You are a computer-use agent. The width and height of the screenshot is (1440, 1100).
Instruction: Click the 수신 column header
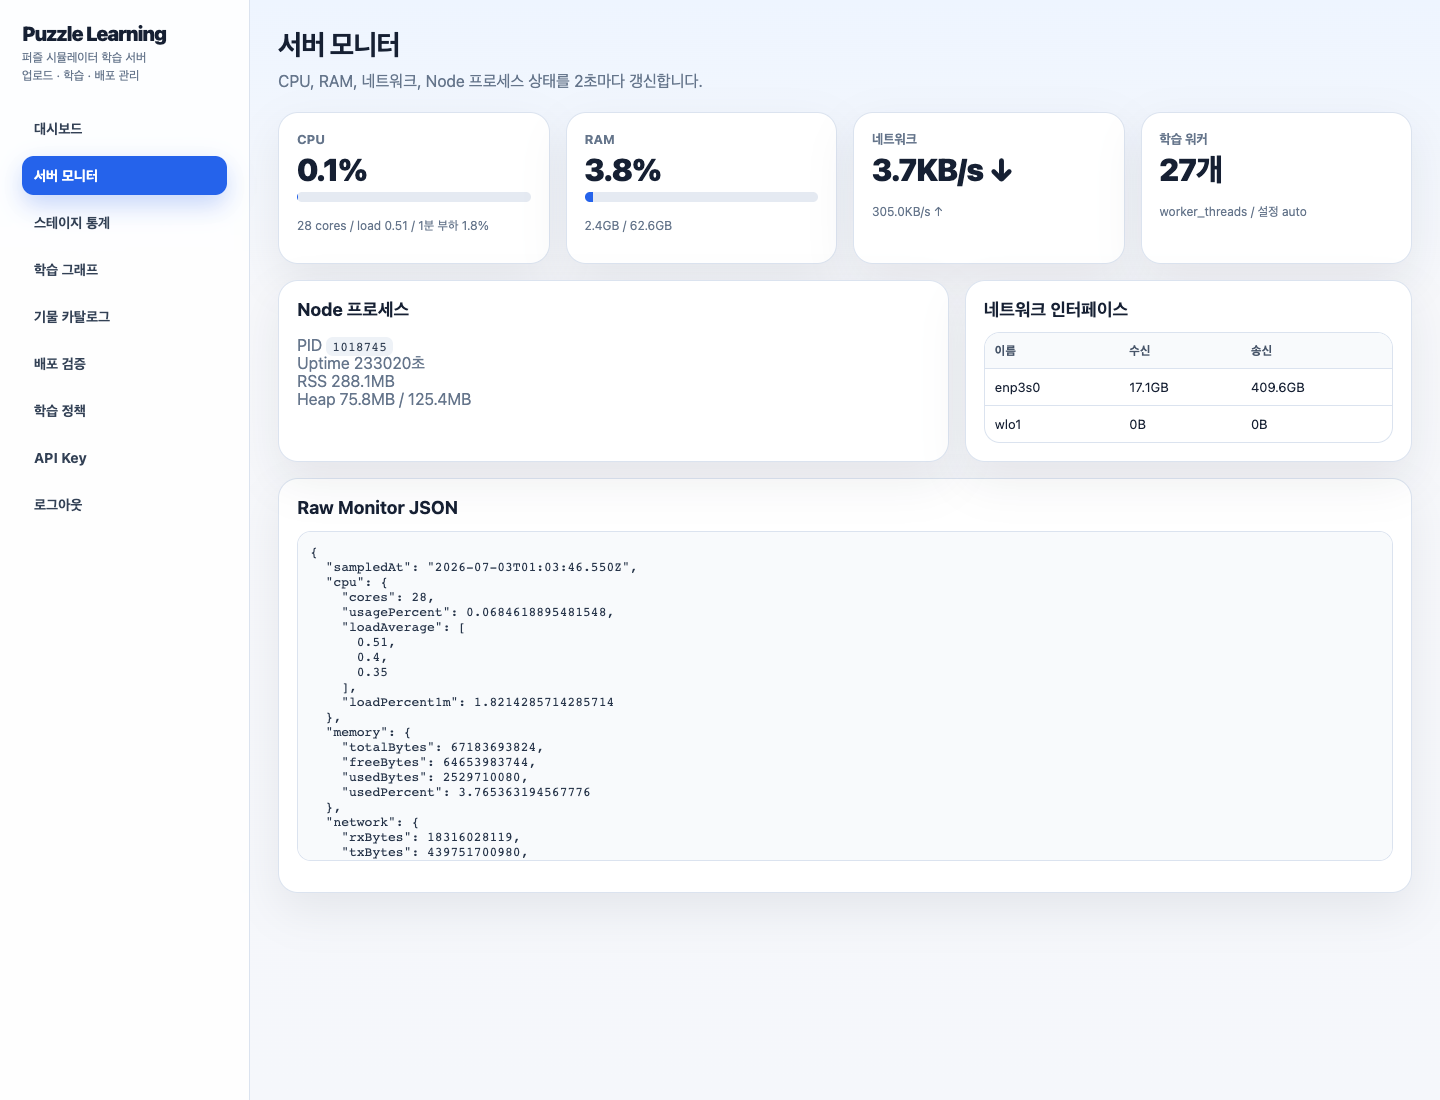click(1140, 351)
